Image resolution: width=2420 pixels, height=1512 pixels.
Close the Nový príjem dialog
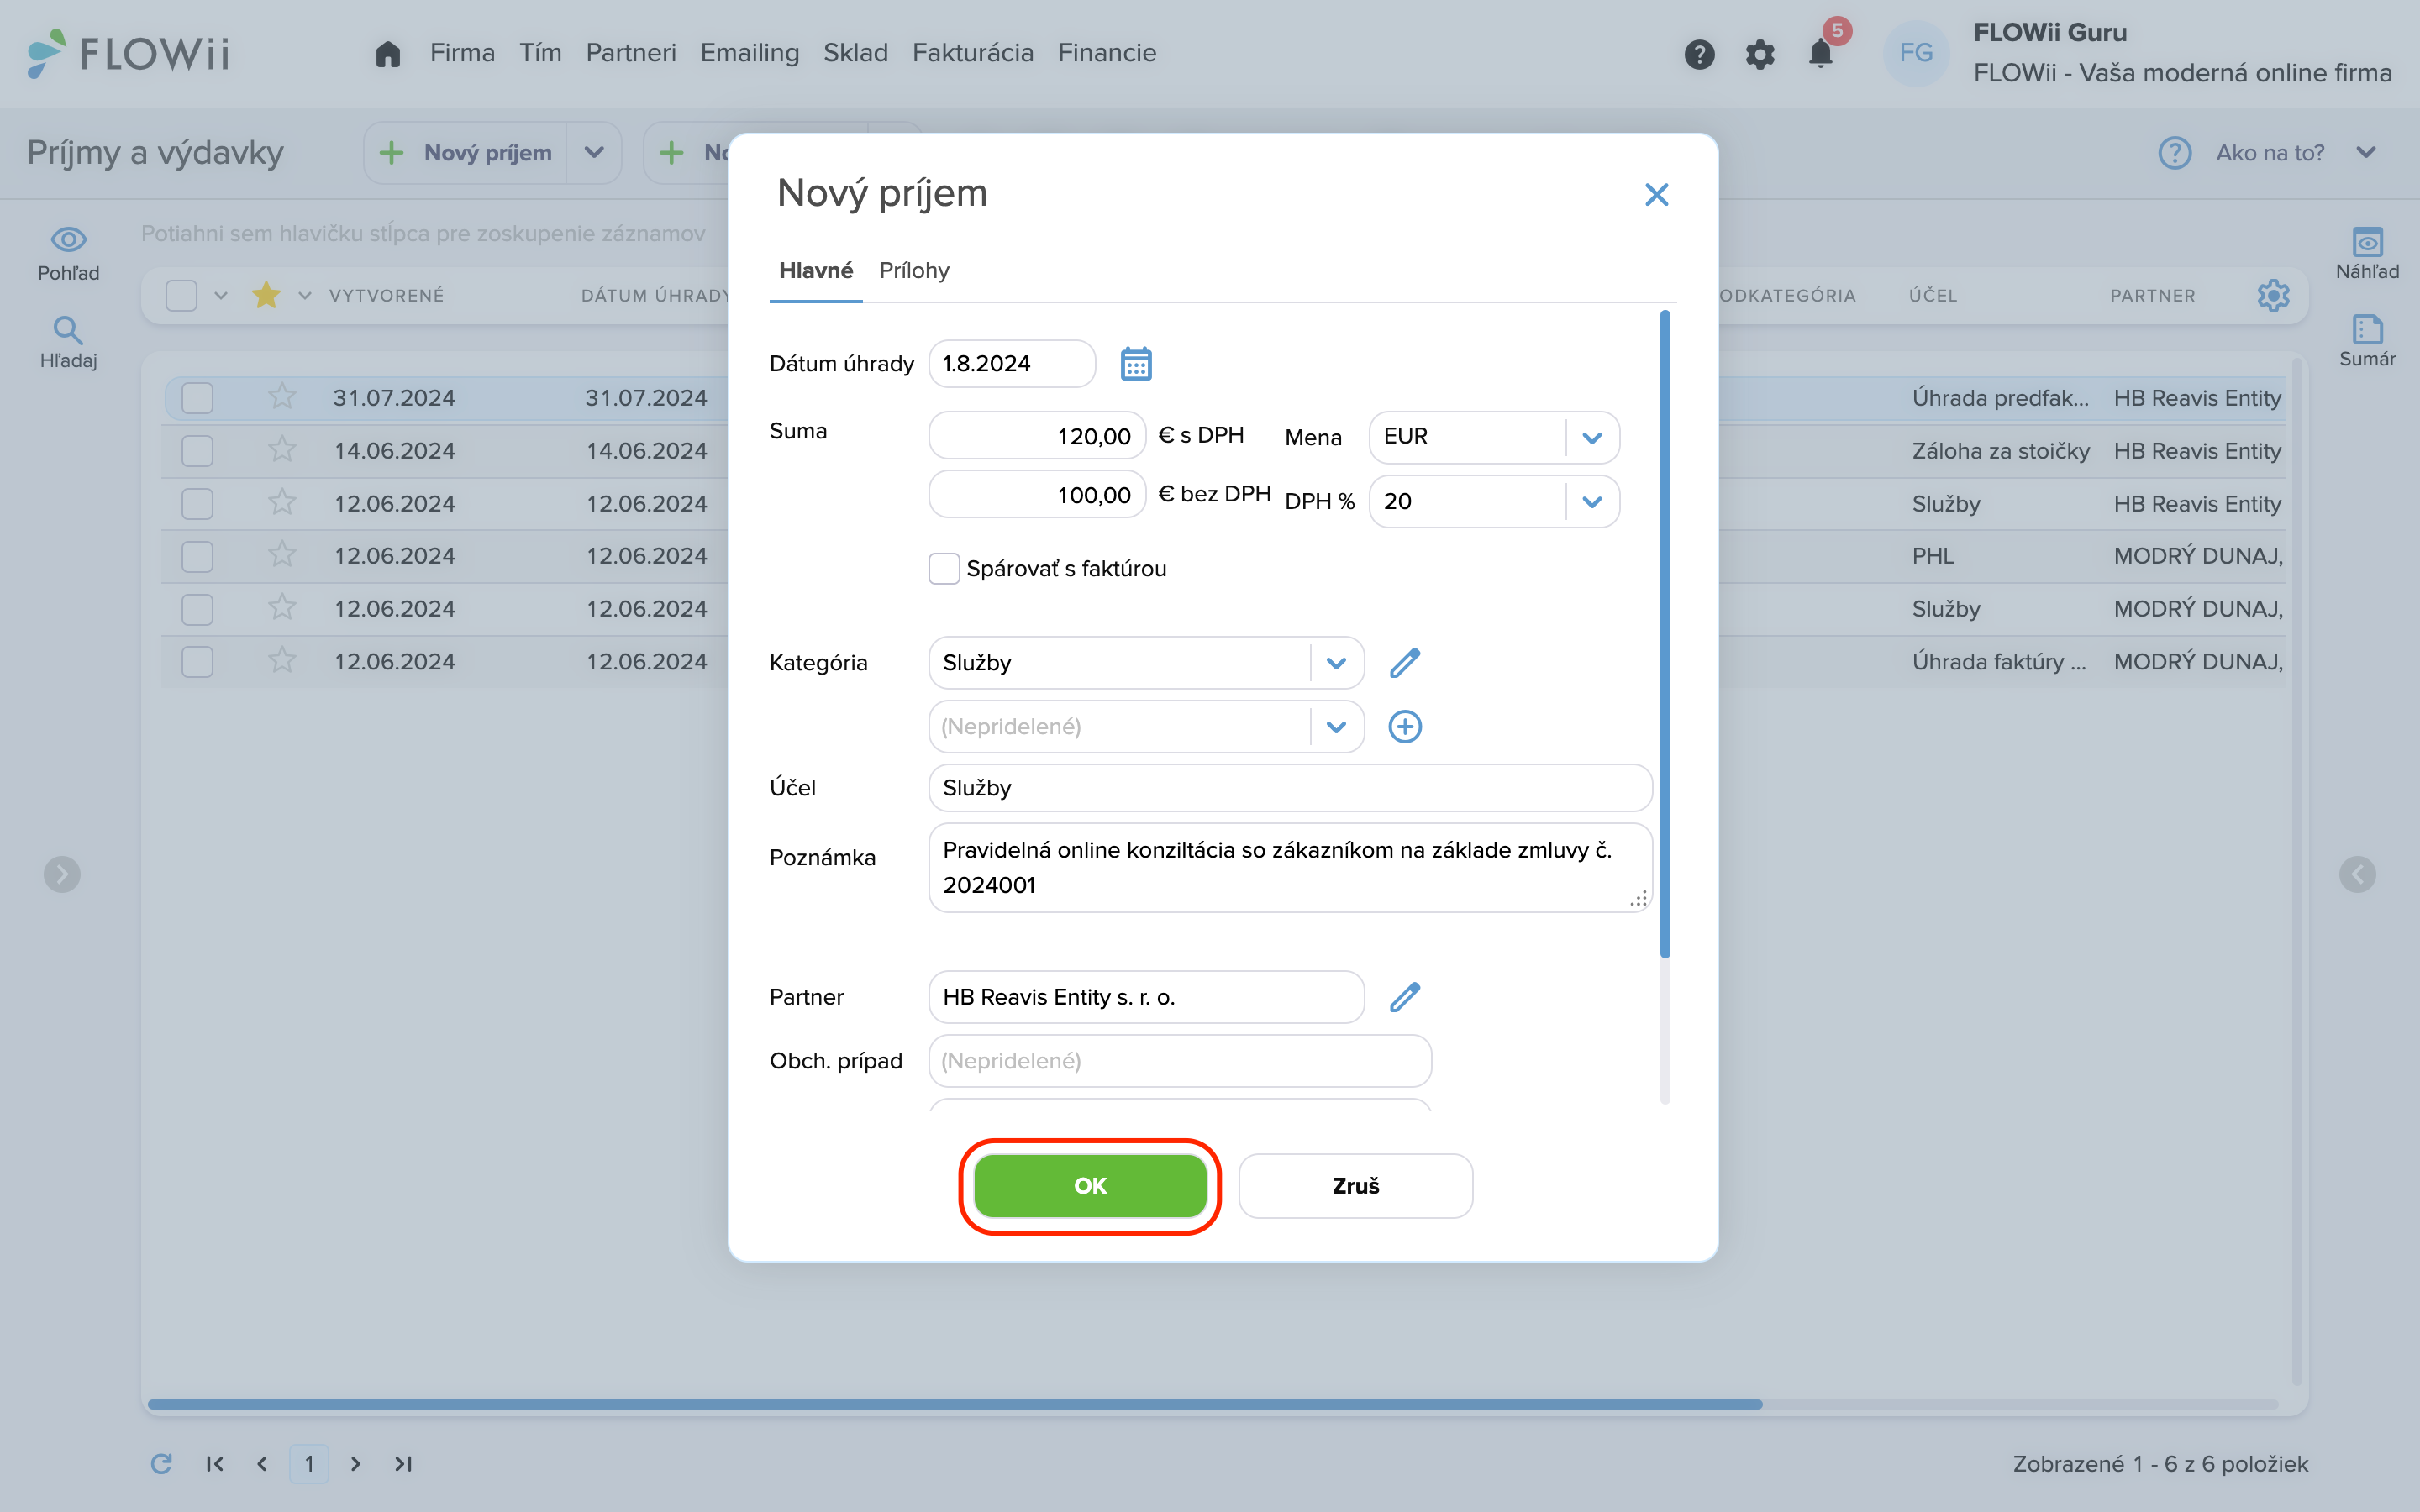[1657, 194]
